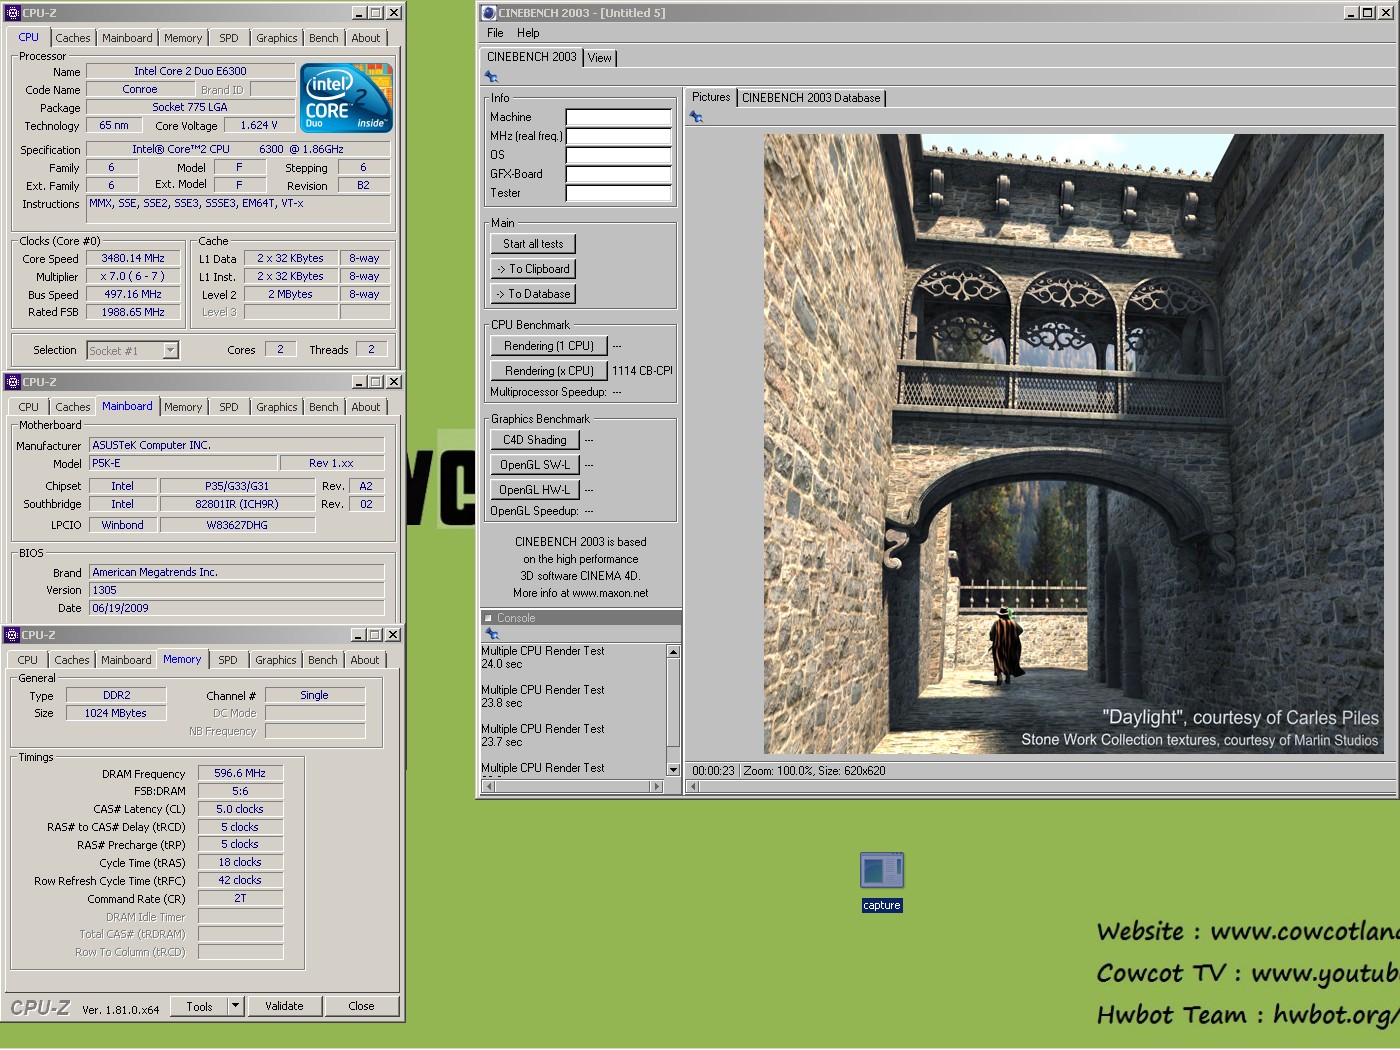The width and height of the screenshot is (1400, 1050).
Task: Switch to CPU tab in Mainboard CPU-Z window
Action: [28, 407]
